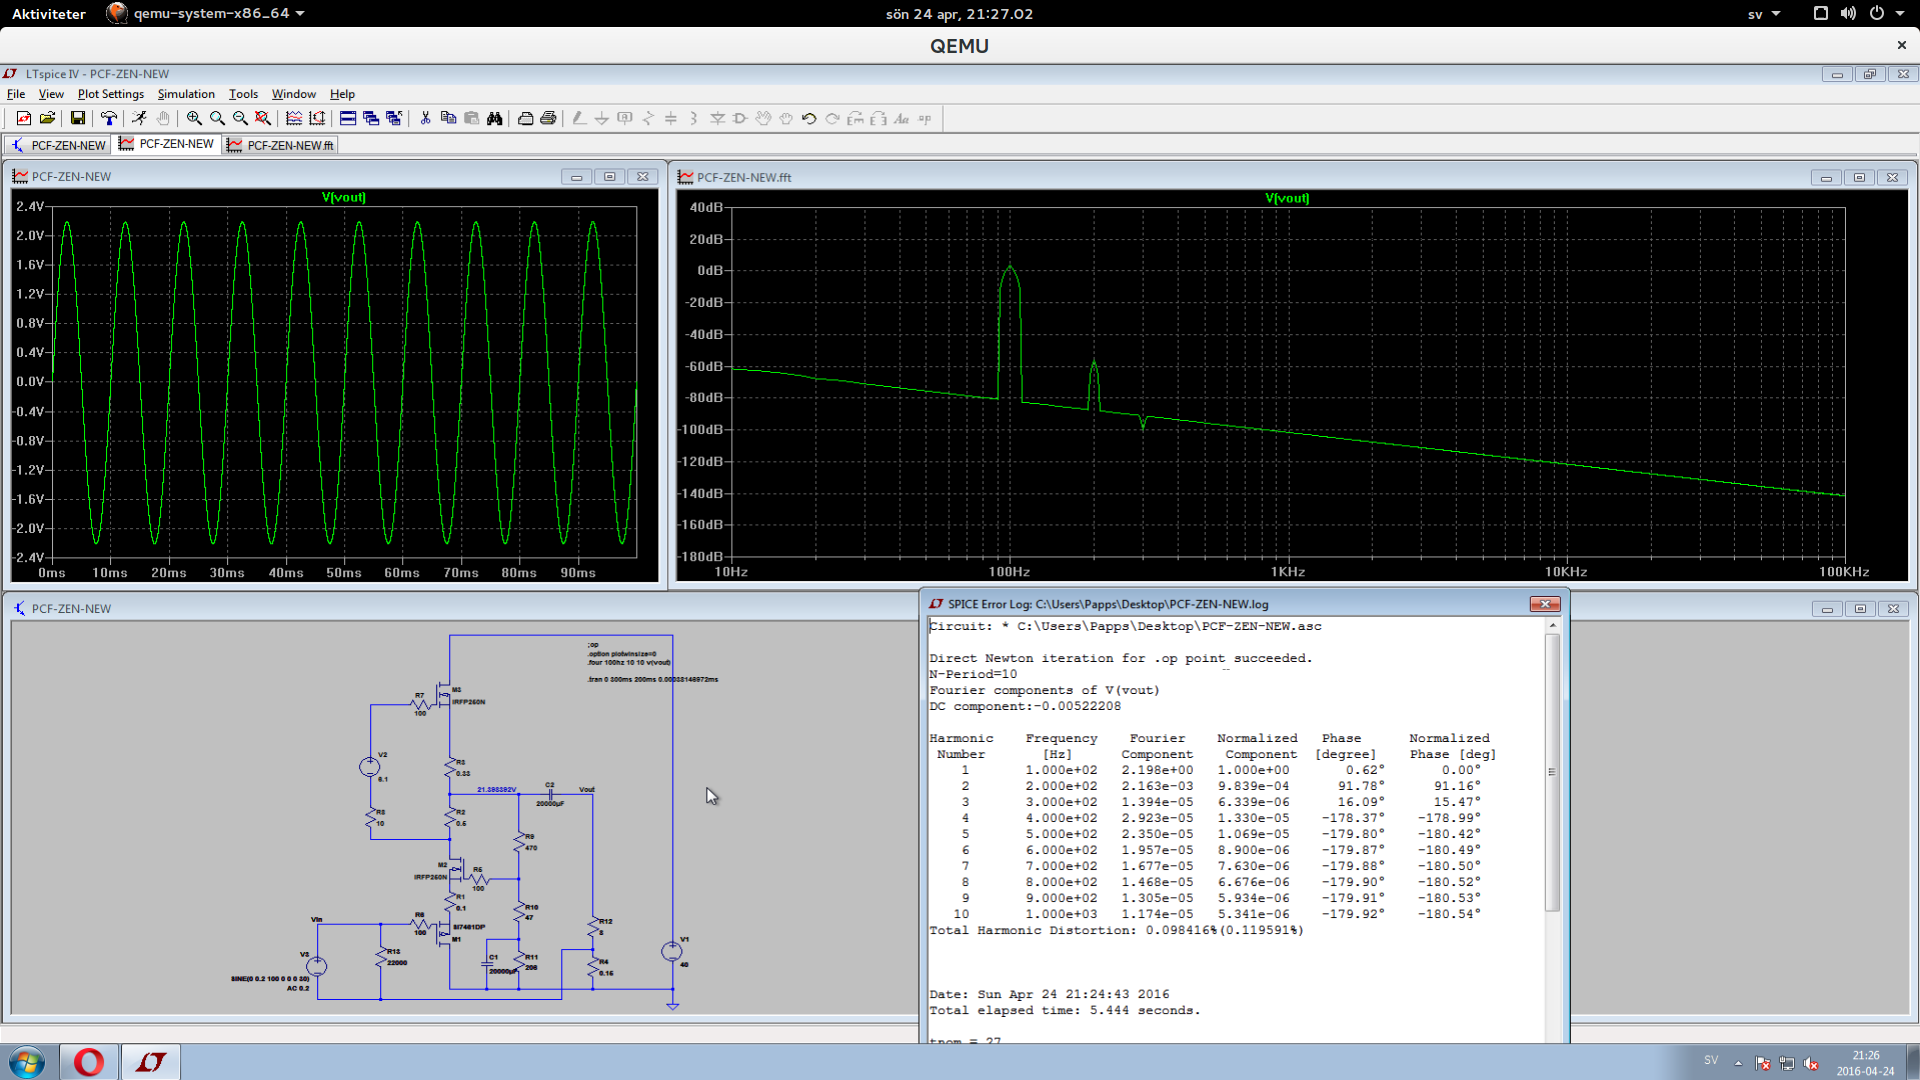Select the Cut scissors icon
The width and height of the screenshot is (1920, 1080).
pos(425,118)
